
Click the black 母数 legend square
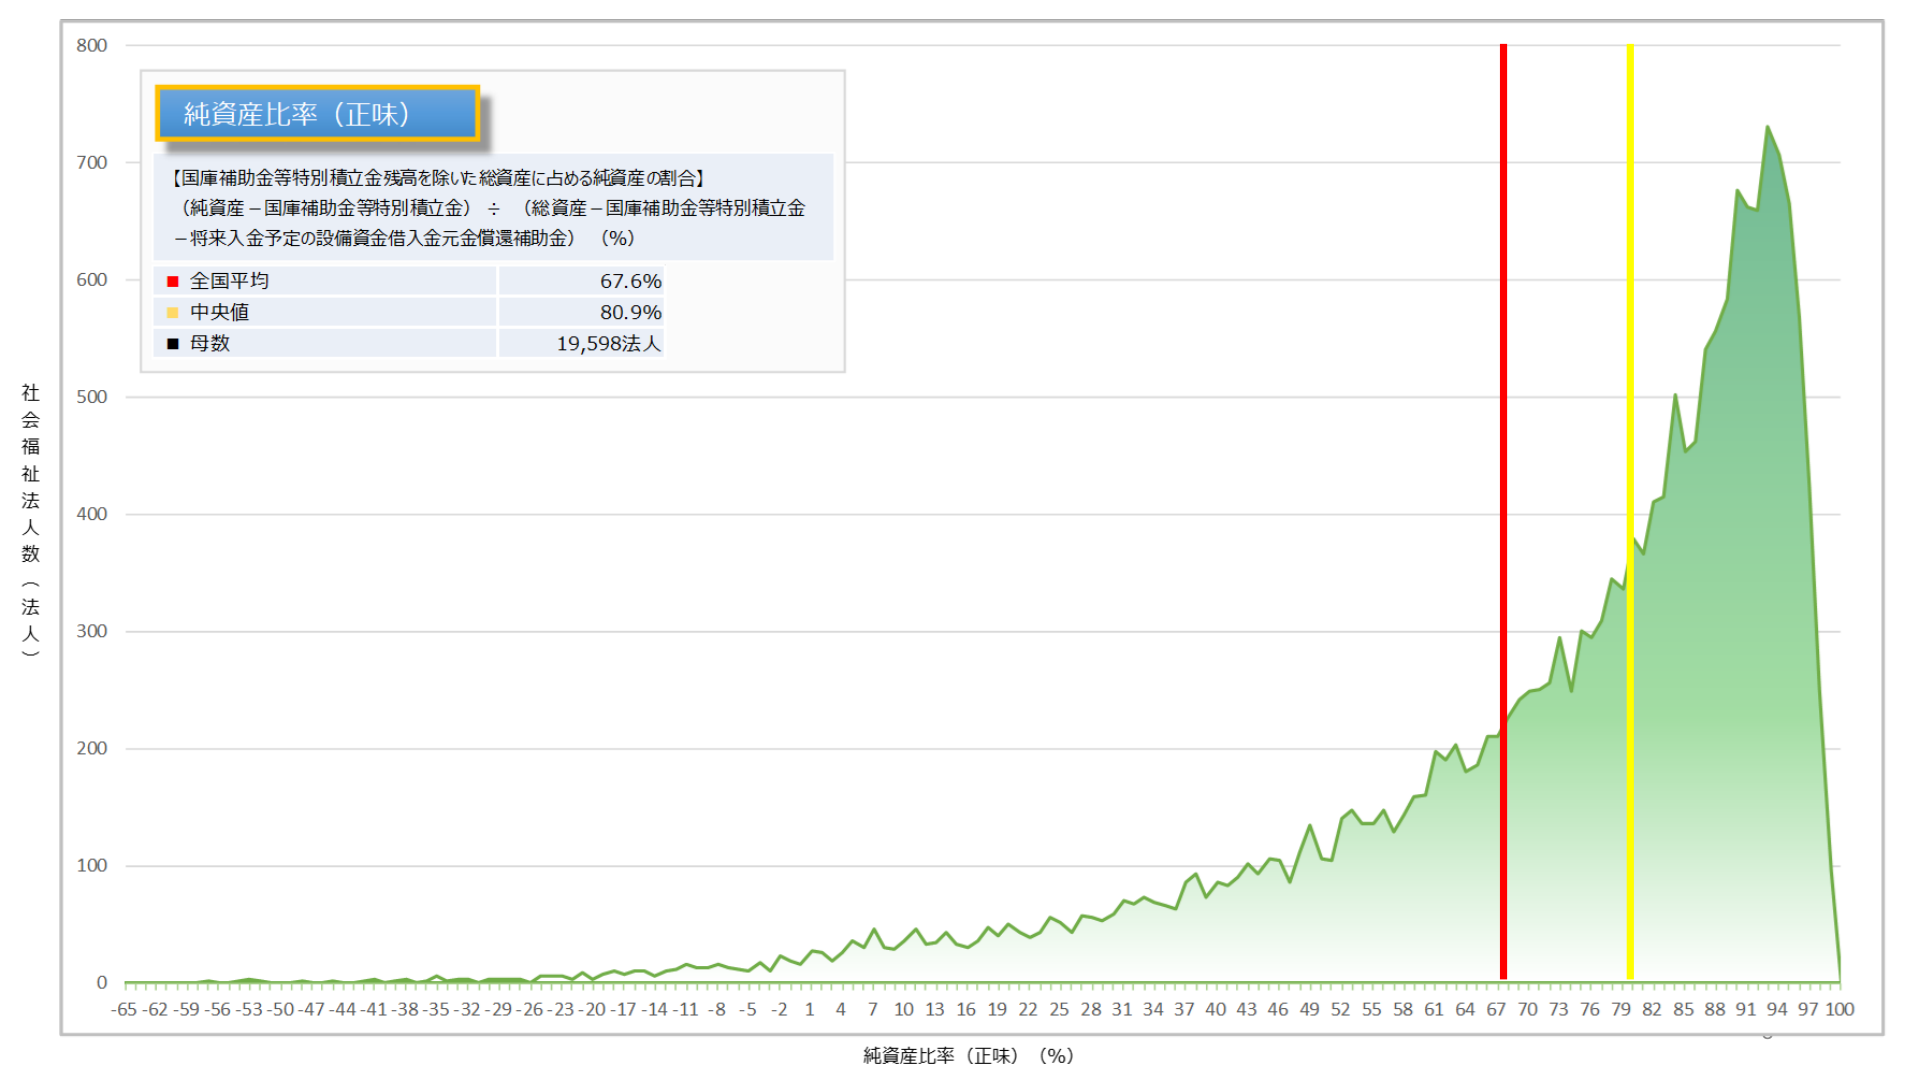173,344
